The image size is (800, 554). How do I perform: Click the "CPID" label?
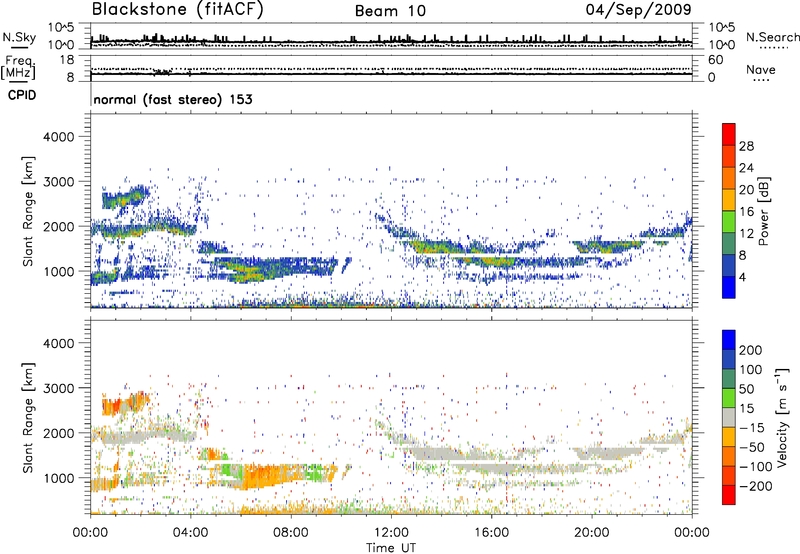(22, 95)
